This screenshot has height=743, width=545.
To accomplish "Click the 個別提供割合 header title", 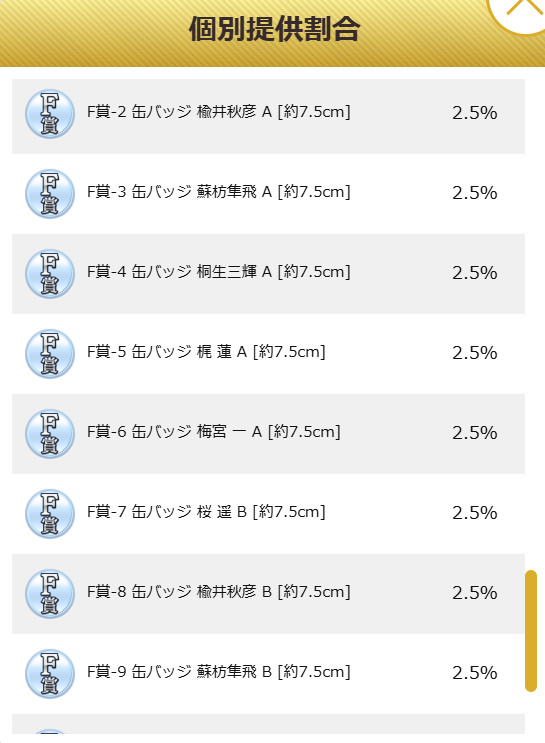I will tap(274, 29).
